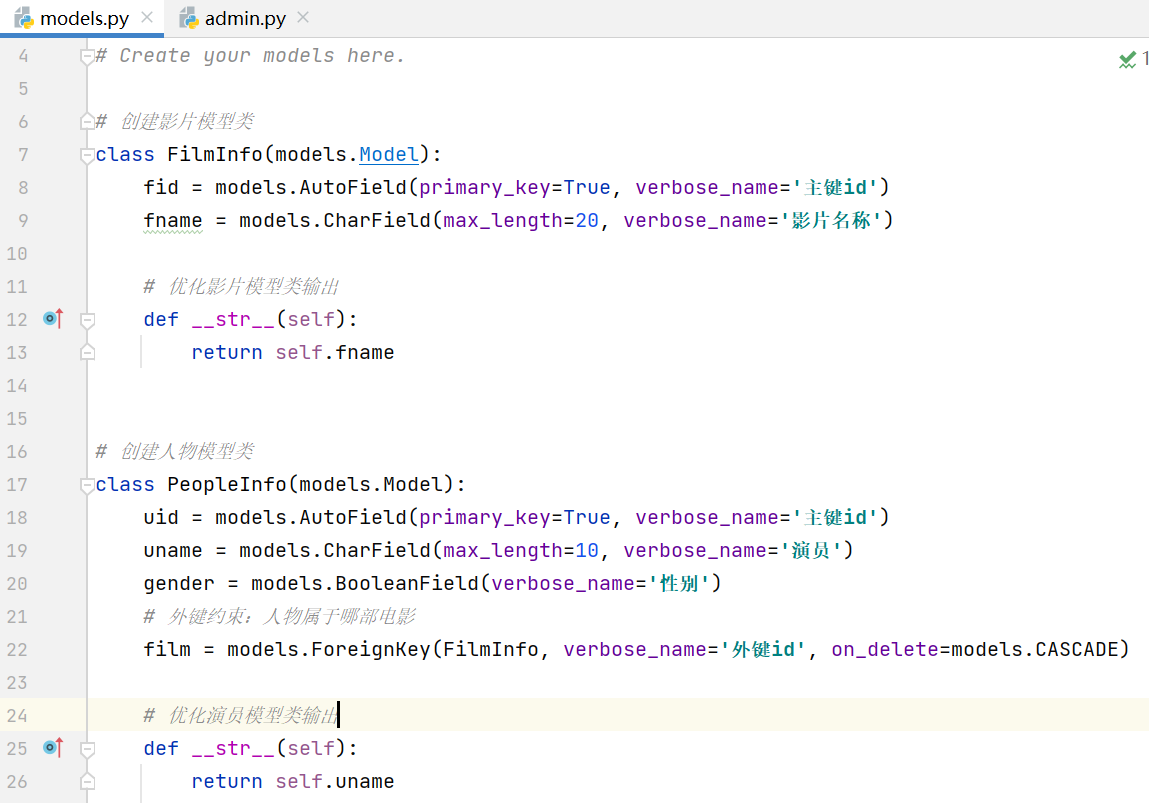Click the fold end marker on line 13
1149x803 pixels.
click(87, 352)
